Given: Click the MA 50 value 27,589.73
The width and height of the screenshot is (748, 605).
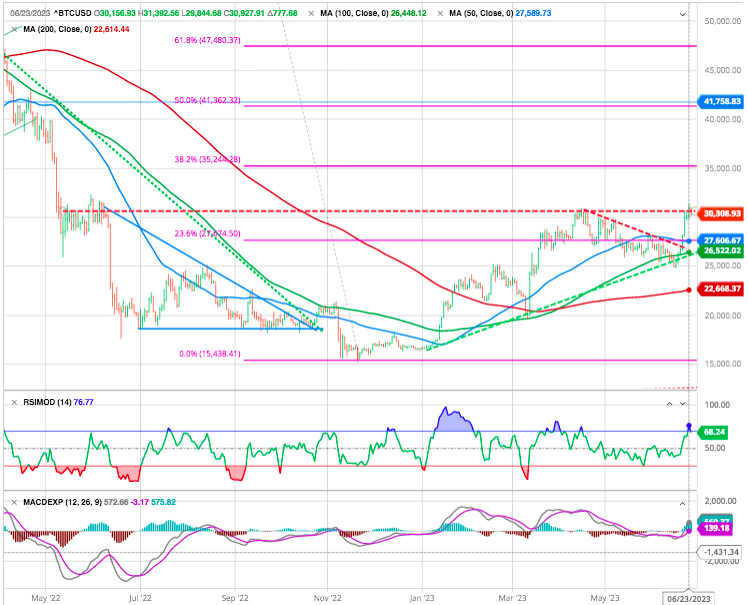Looking at the screenshot, I should (533, 13).
